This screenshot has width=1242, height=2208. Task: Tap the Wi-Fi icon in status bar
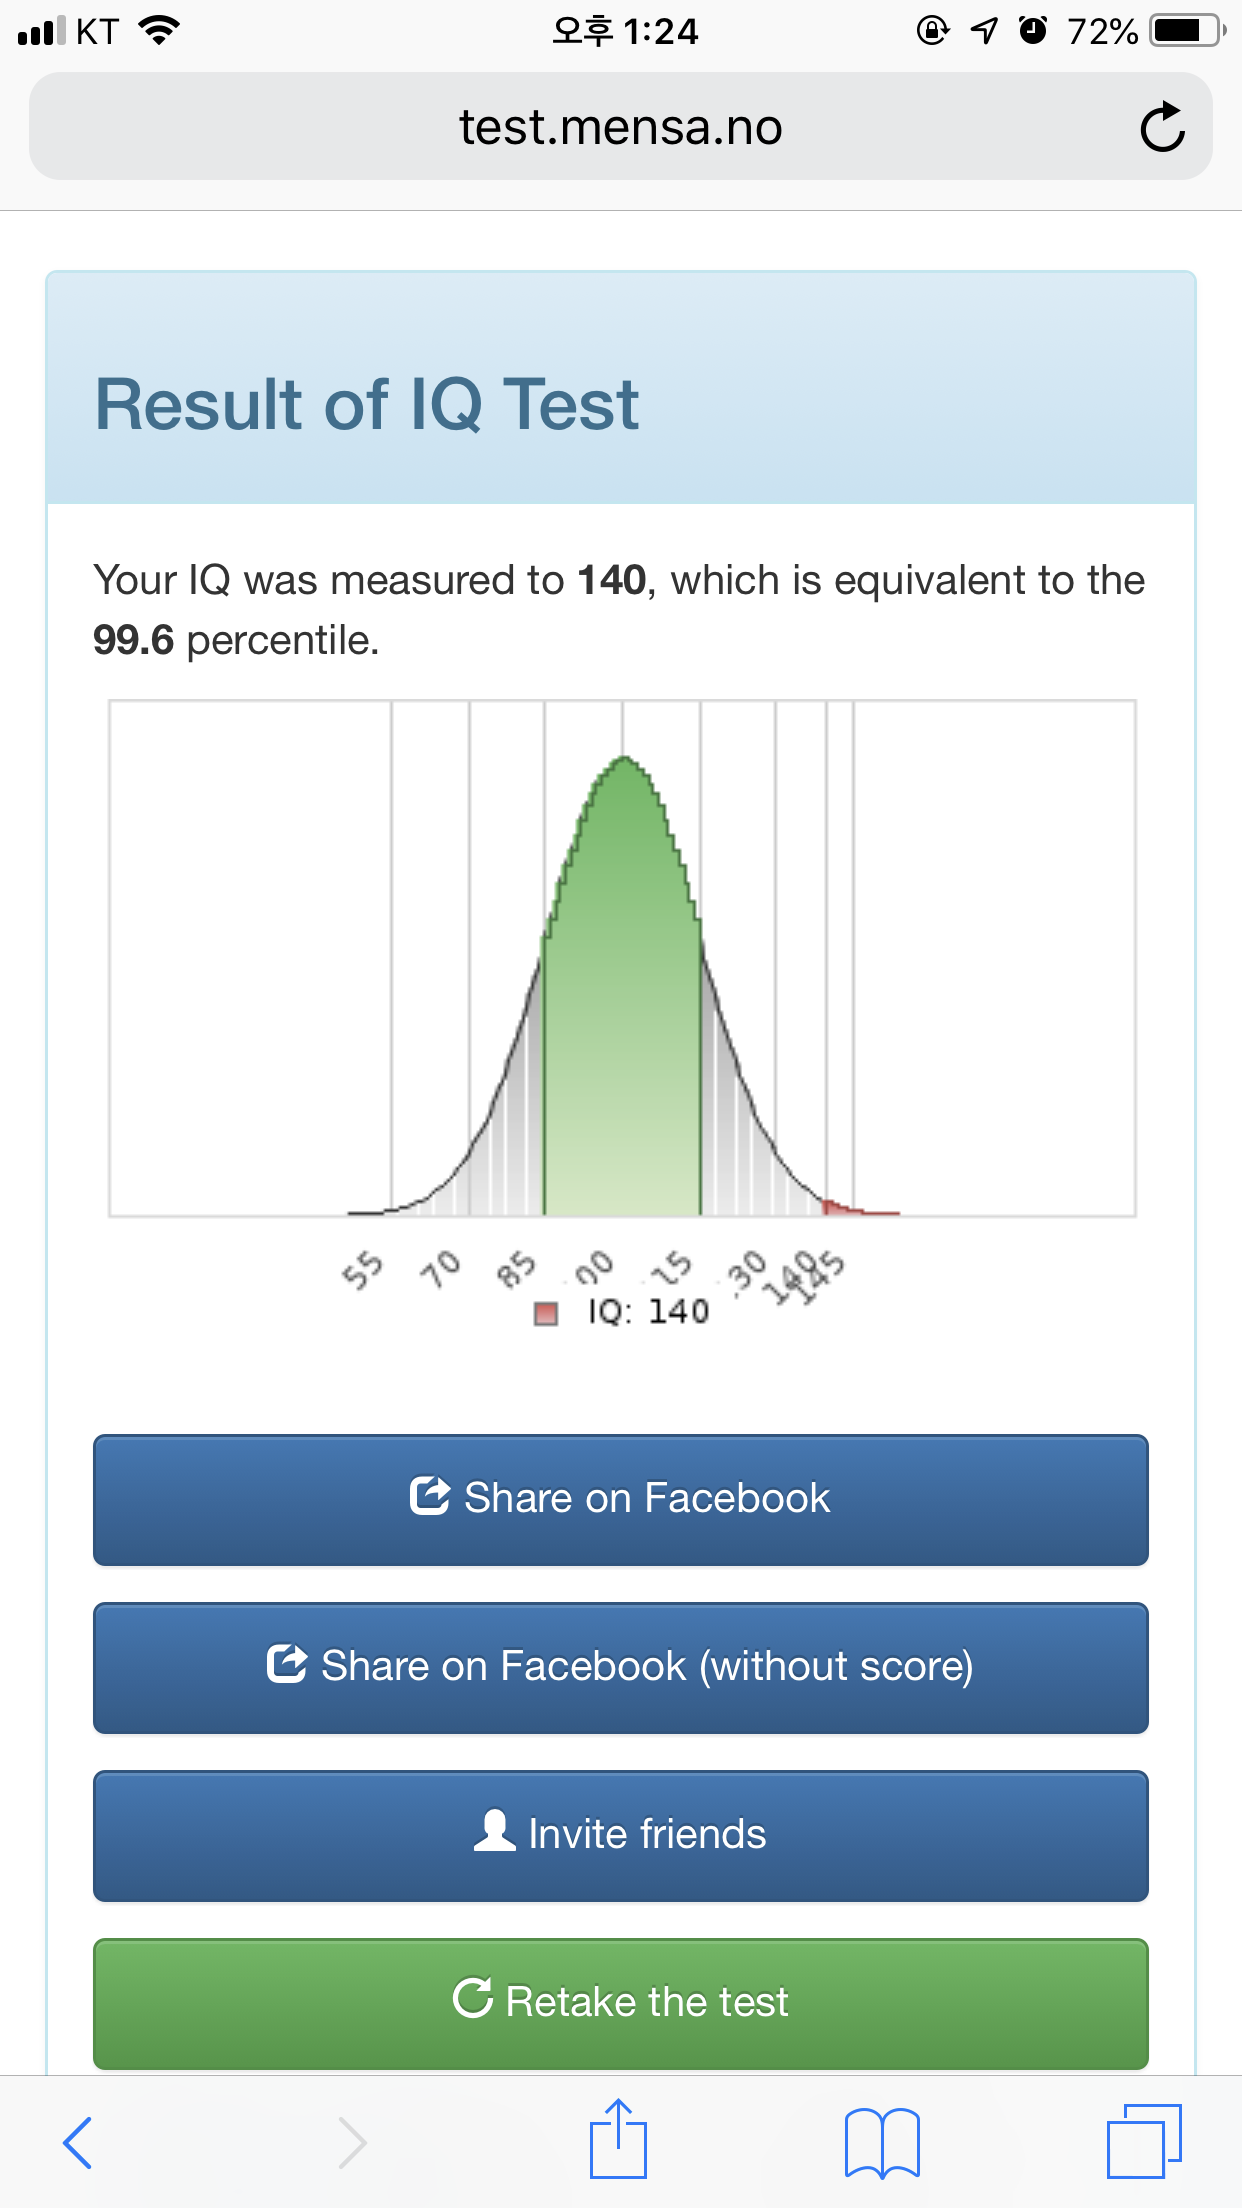(x=160, y=30)
